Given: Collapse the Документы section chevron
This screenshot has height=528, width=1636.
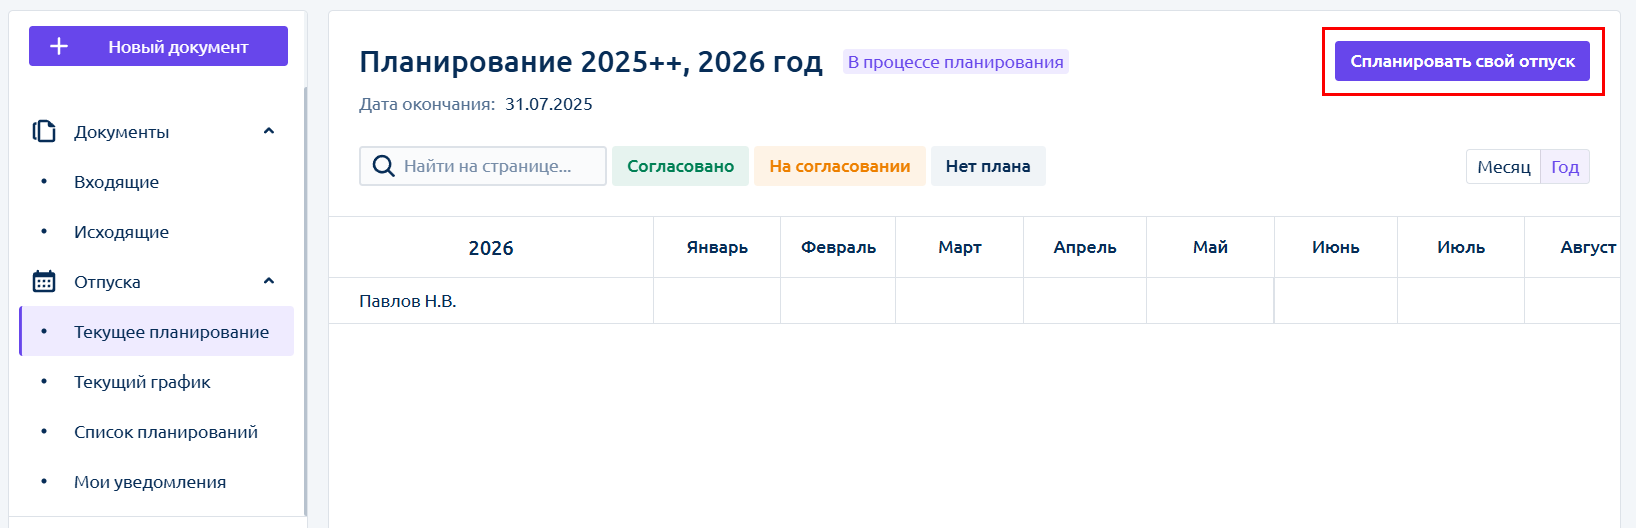Looking at the screenshot, I should point(268,131).
